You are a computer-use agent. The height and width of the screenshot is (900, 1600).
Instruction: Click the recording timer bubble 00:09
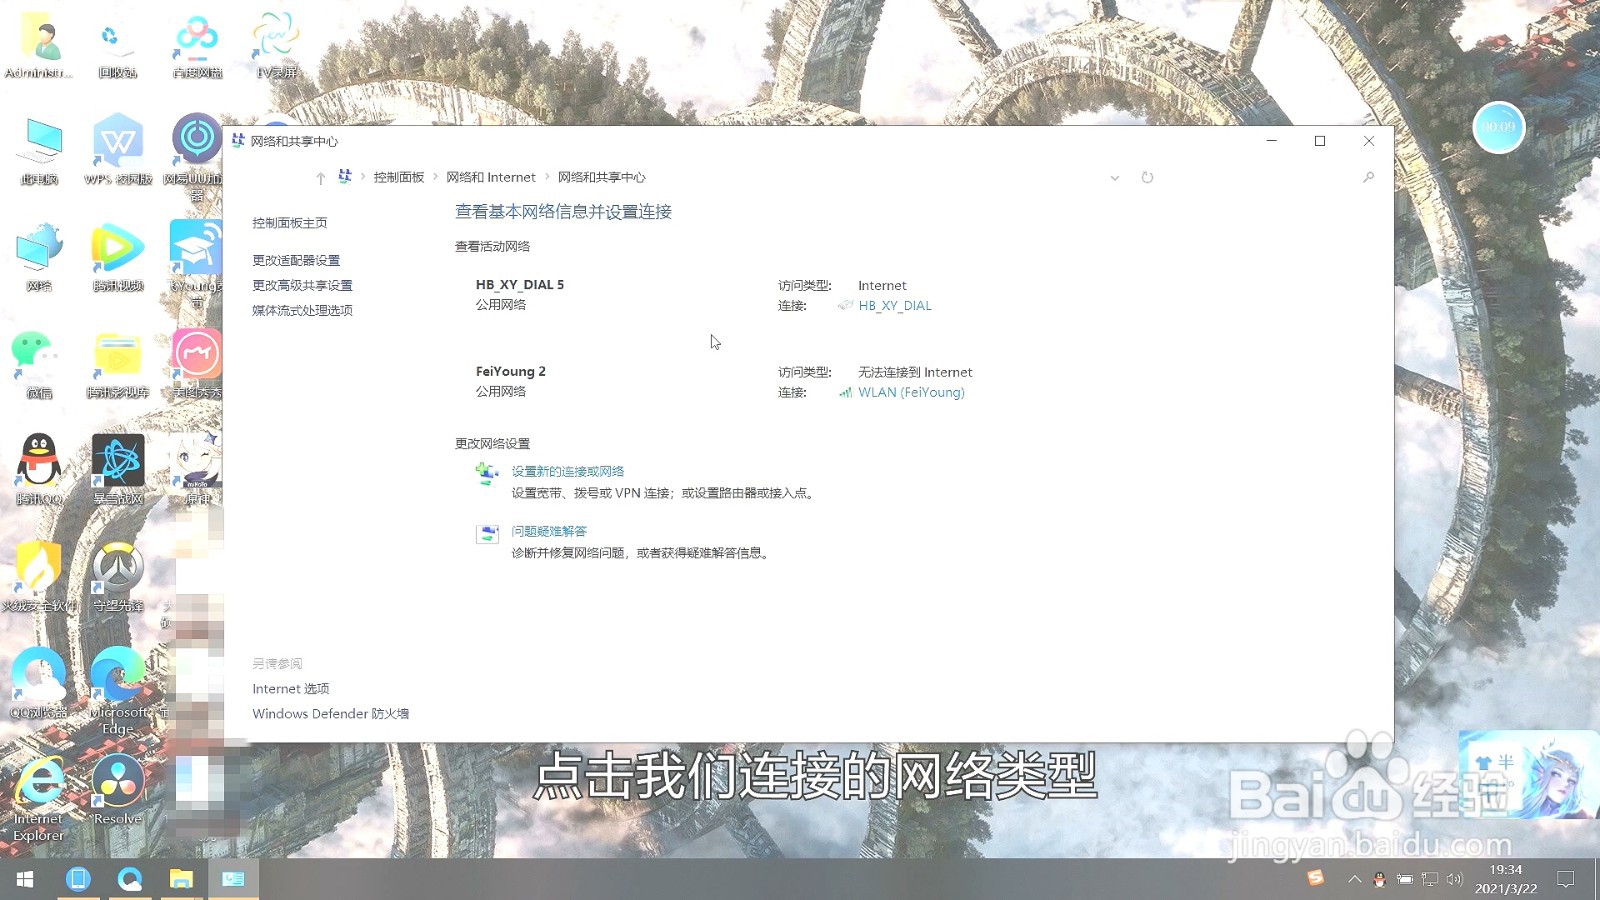(1498, 127)
